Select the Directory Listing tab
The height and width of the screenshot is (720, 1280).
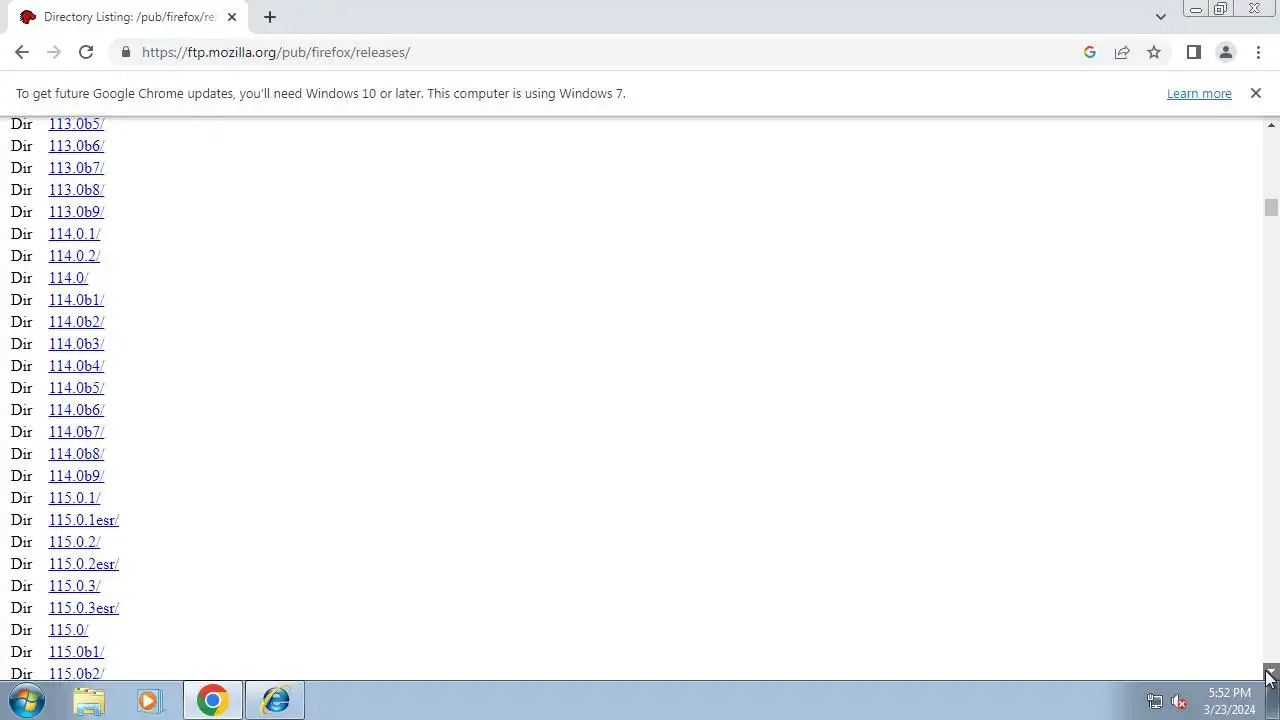click(128, 17)
